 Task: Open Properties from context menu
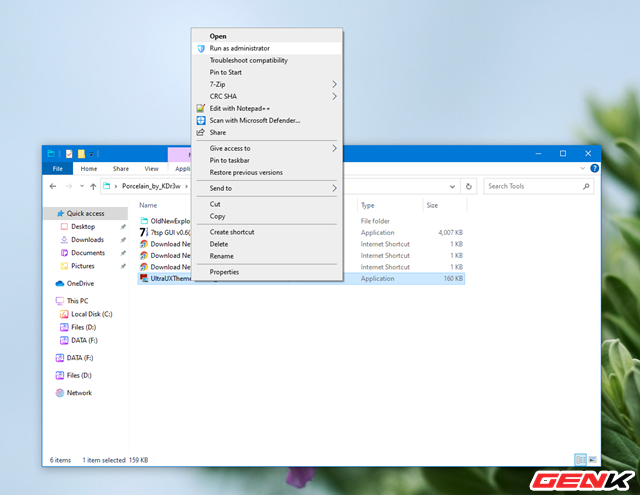(x=267, y=272)
